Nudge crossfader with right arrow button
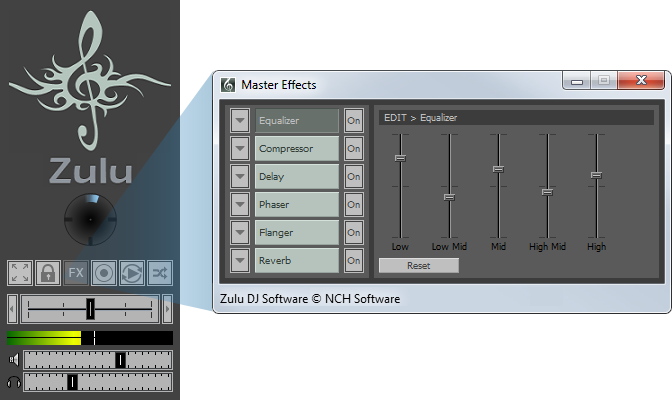The height and width of the screenshot is (400, 672). (x=168, y=309)
